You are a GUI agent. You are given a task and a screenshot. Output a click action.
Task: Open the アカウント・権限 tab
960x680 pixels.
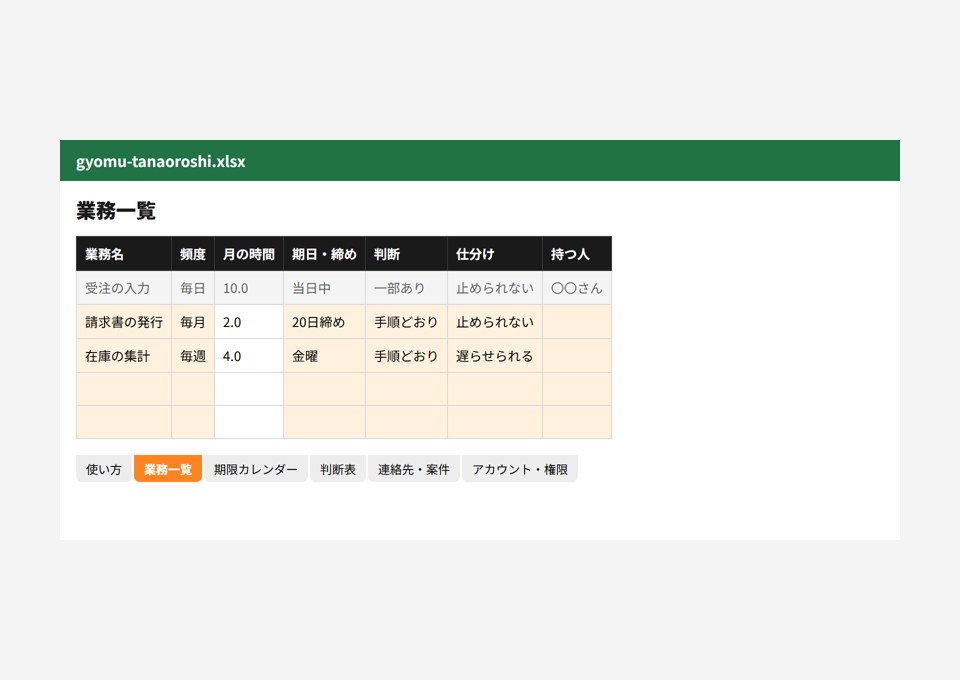click(x=520, y=469)
